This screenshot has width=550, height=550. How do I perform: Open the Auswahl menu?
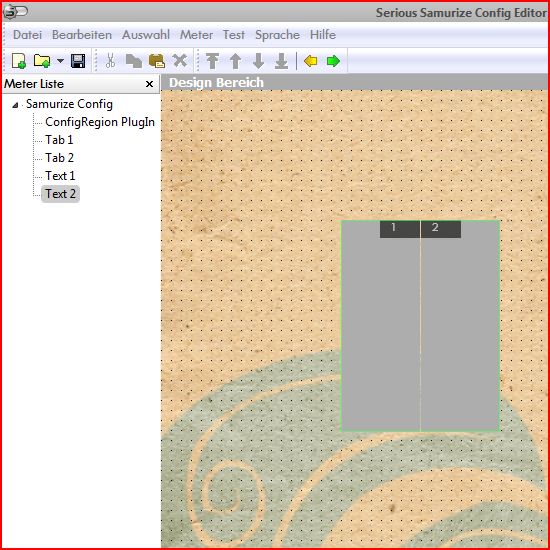coord(146,35)
